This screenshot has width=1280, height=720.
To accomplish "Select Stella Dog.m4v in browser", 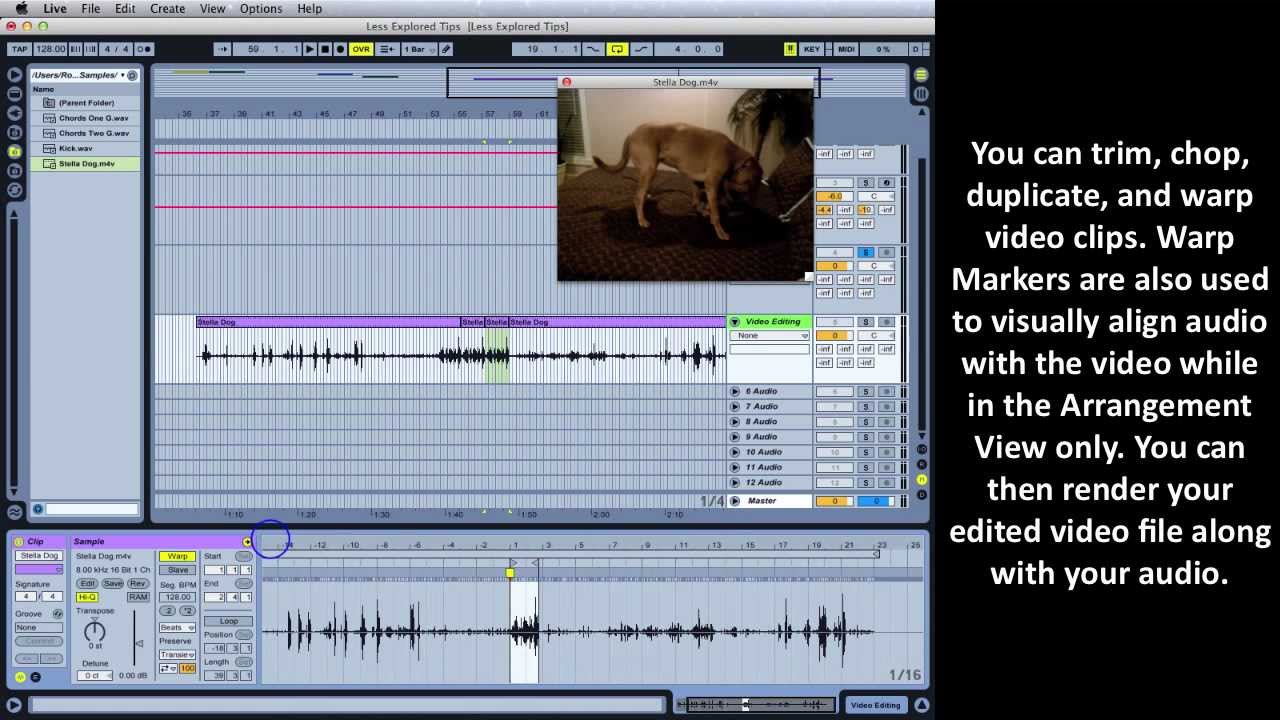I will point(85,163).
